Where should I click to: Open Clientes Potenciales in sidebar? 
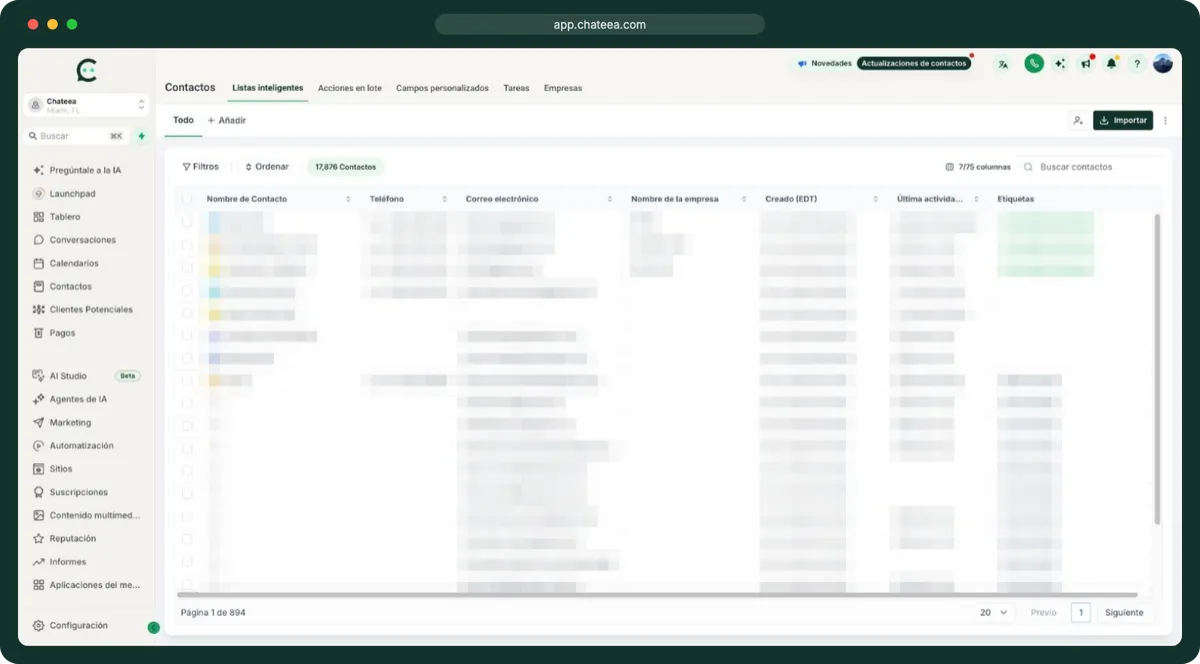click(83, 309)
